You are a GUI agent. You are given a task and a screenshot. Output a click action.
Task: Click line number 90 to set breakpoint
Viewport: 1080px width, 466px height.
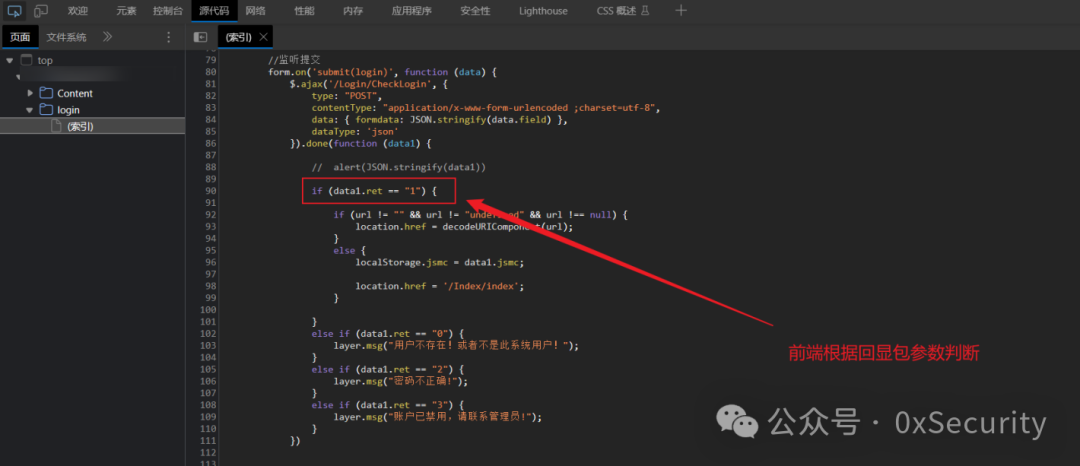pyautogui.click(x=211, y=191)
